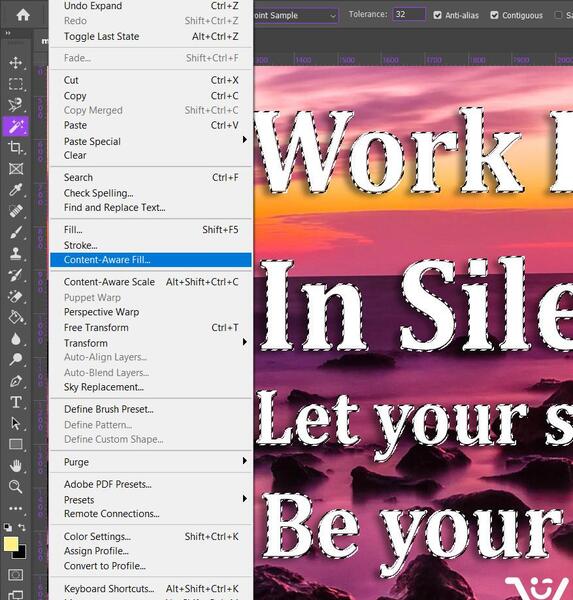Swap foreground and background colors
This screenshot has width=573, height=600.
[22, 528]
